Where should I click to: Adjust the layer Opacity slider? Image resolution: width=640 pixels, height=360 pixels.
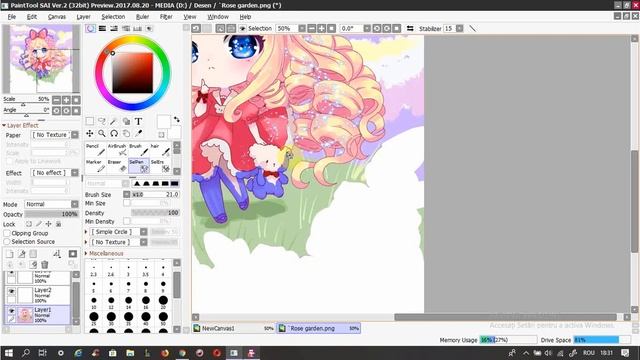pyautogui.click(x=51, y=214)
